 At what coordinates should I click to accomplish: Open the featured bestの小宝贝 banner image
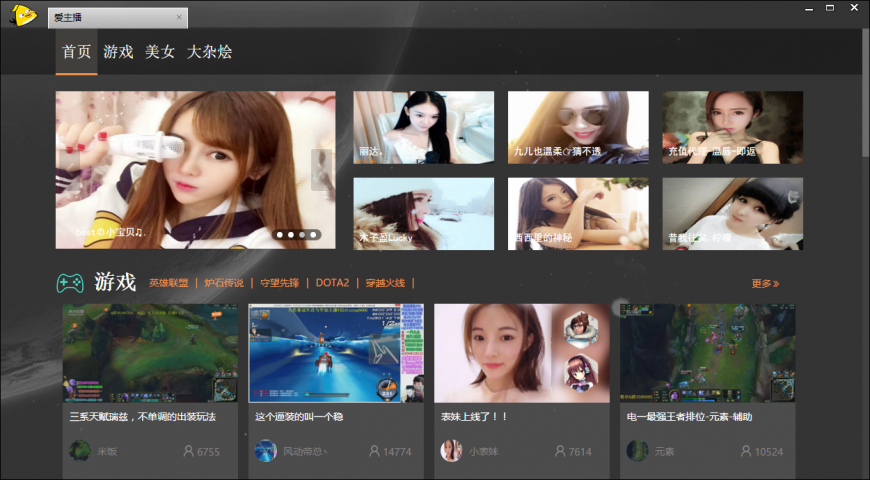coord(195,170)
